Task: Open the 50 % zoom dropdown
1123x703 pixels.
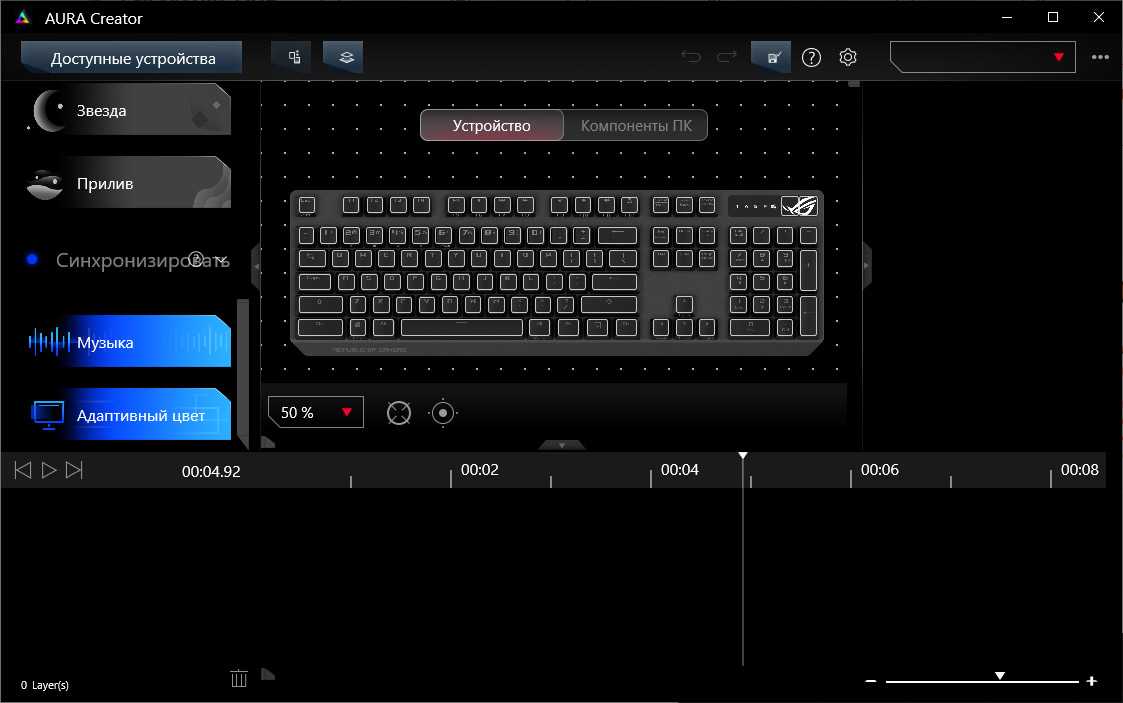Action: click(315, 412)
